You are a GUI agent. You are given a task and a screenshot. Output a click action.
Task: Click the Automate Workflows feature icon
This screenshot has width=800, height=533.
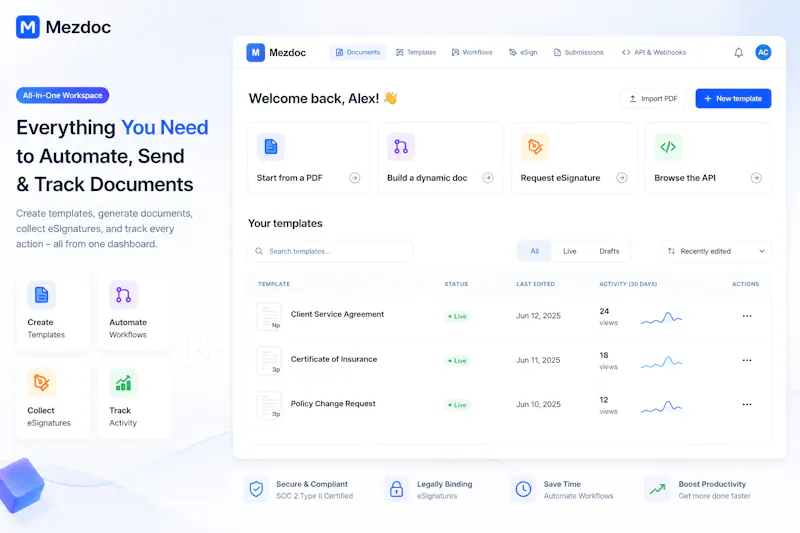[x=123, y=295]
